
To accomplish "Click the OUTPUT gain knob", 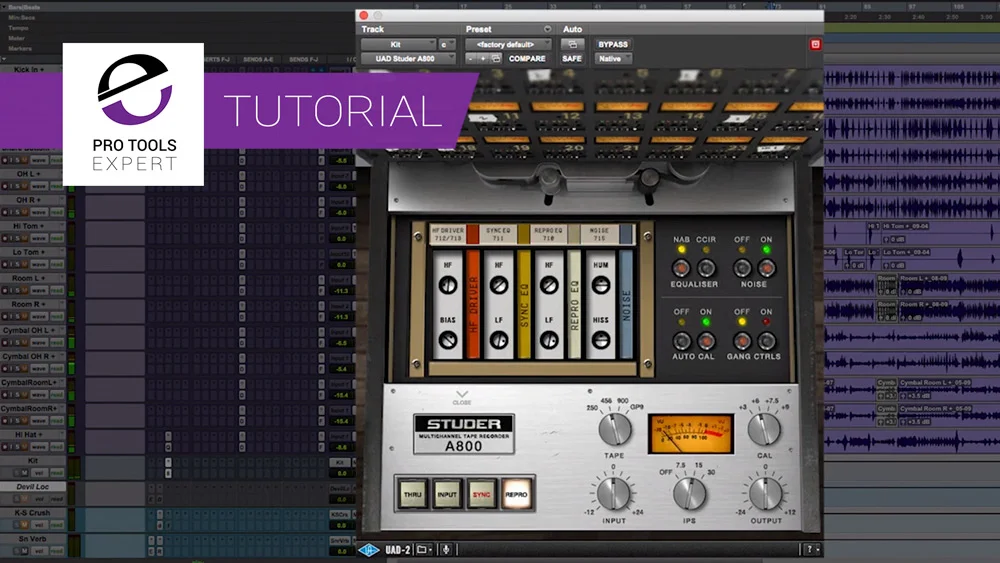I will click(765, 494).
